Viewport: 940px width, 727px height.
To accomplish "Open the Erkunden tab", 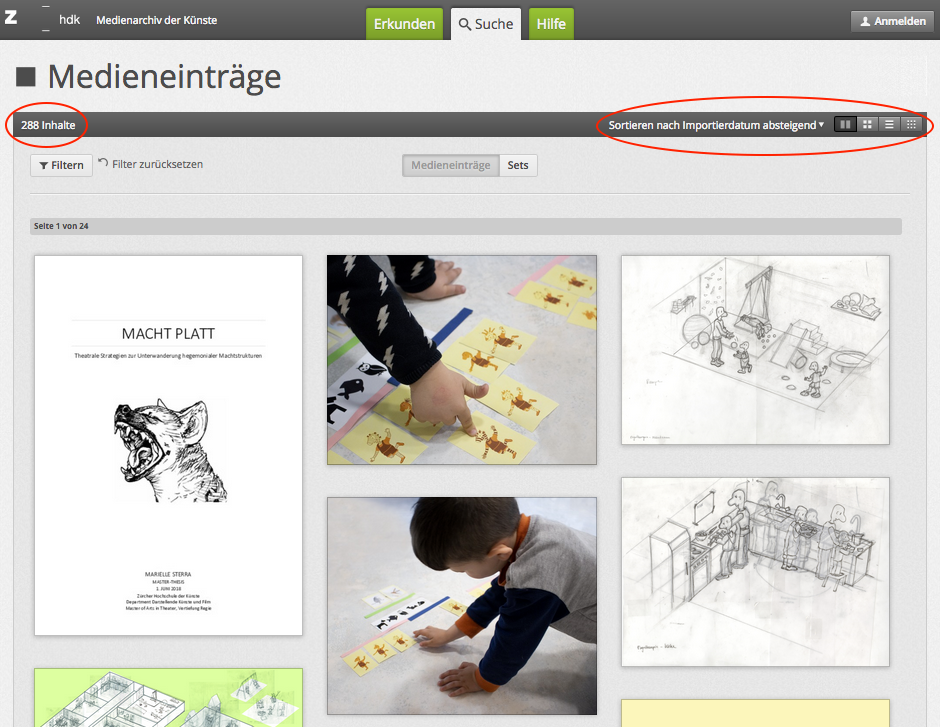I will tap(404, 24).
